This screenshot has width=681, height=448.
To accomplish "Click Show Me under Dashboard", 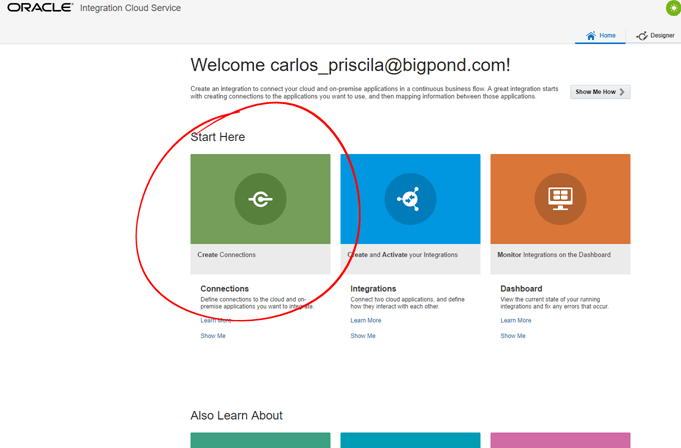I will [512, 336].
